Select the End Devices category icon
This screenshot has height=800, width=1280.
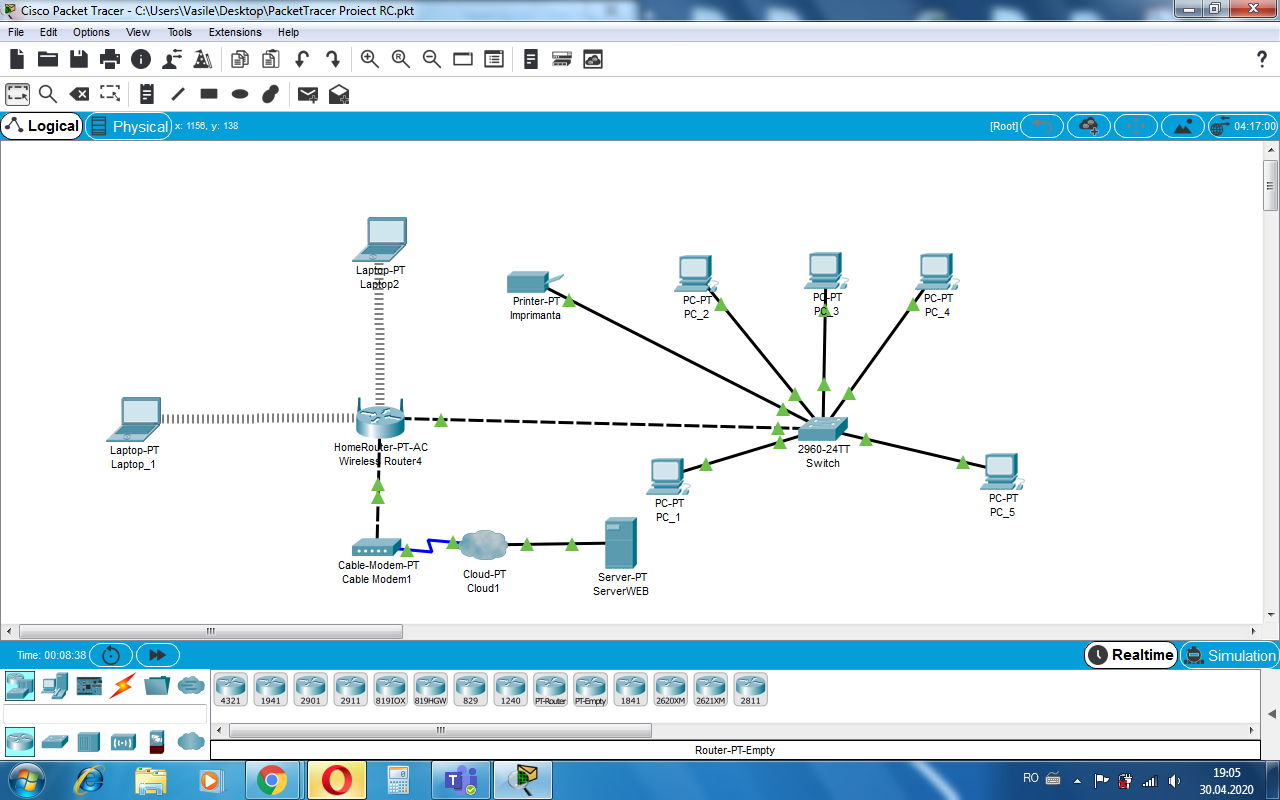point(55,686)
